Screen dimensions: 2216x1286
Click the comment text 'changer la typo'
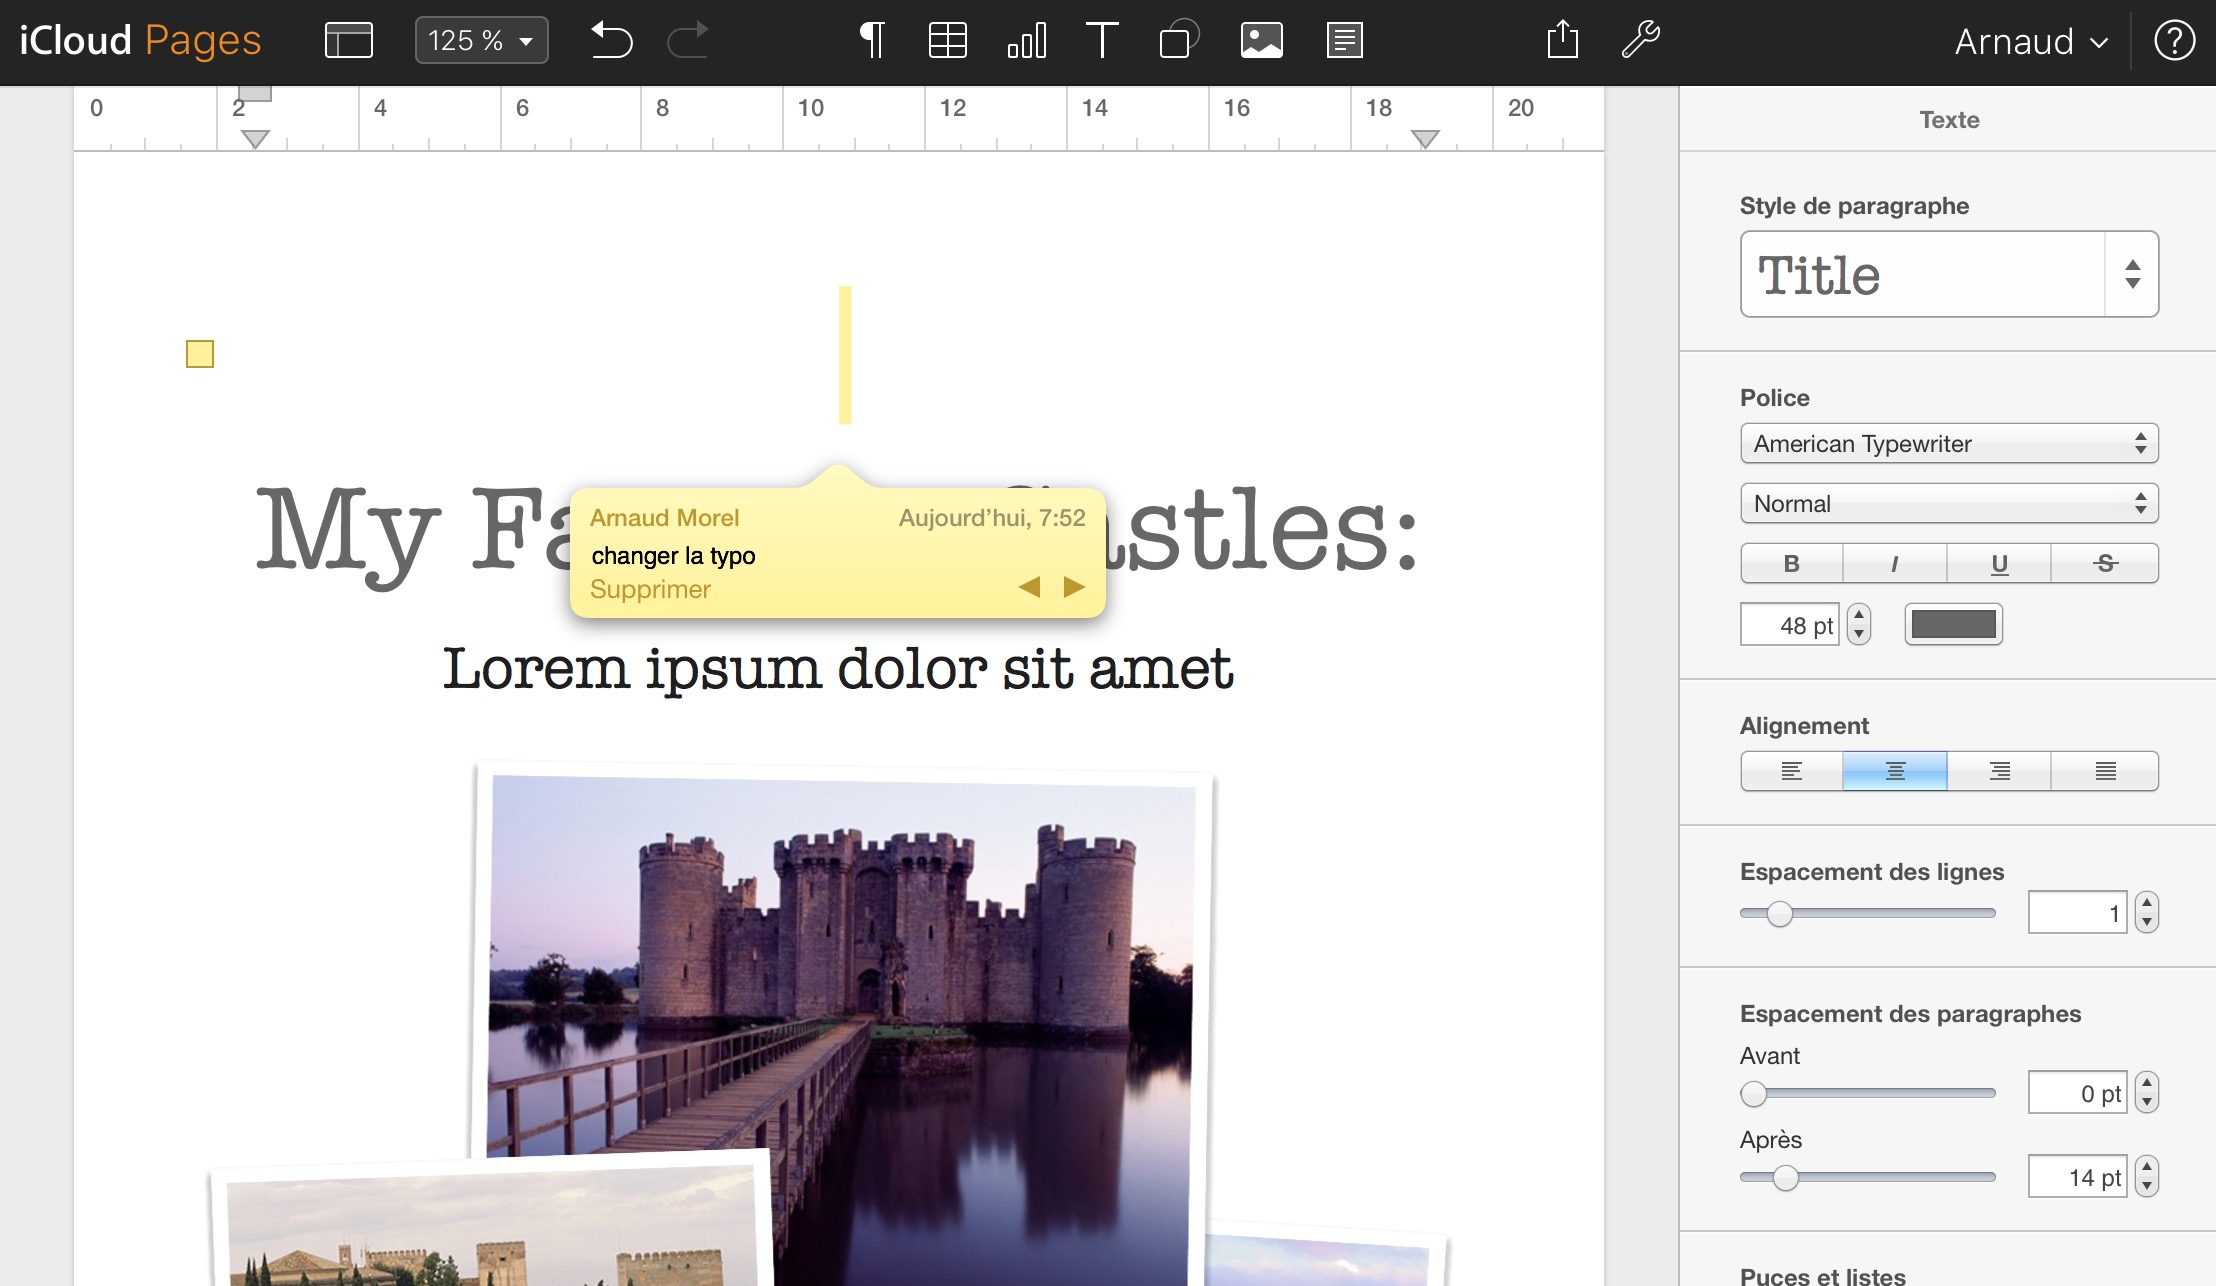[673, 555]
